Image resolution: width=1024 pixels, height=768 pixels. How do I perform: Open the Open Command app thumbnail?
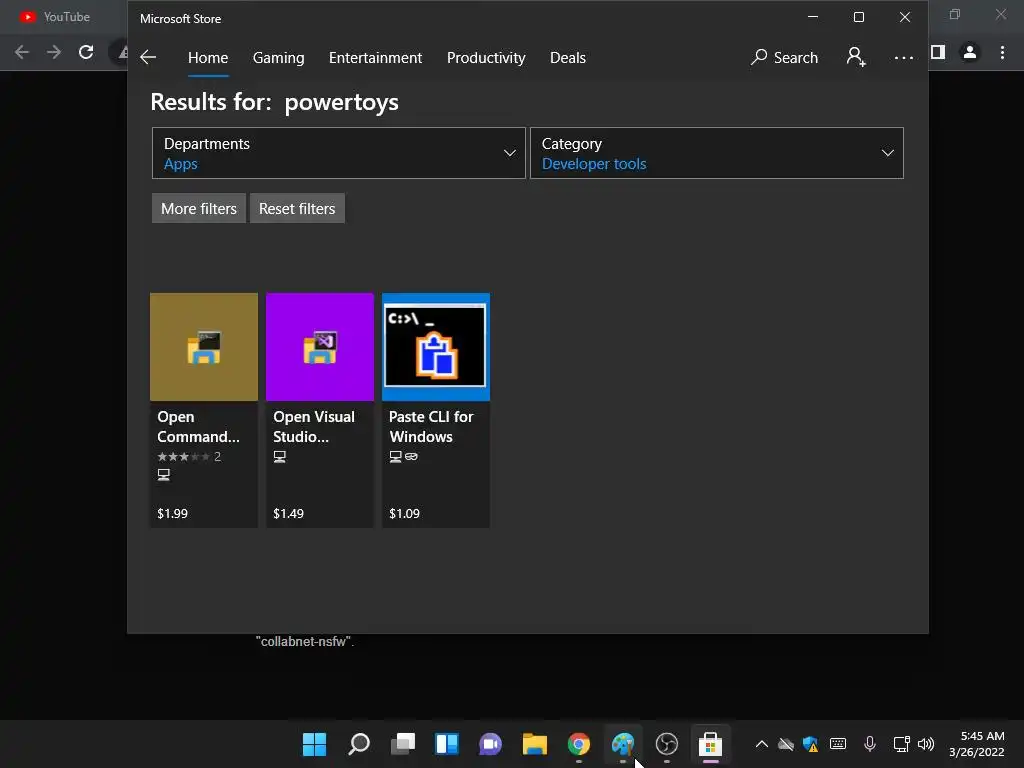pyautogui.click(x=204, y=347)
